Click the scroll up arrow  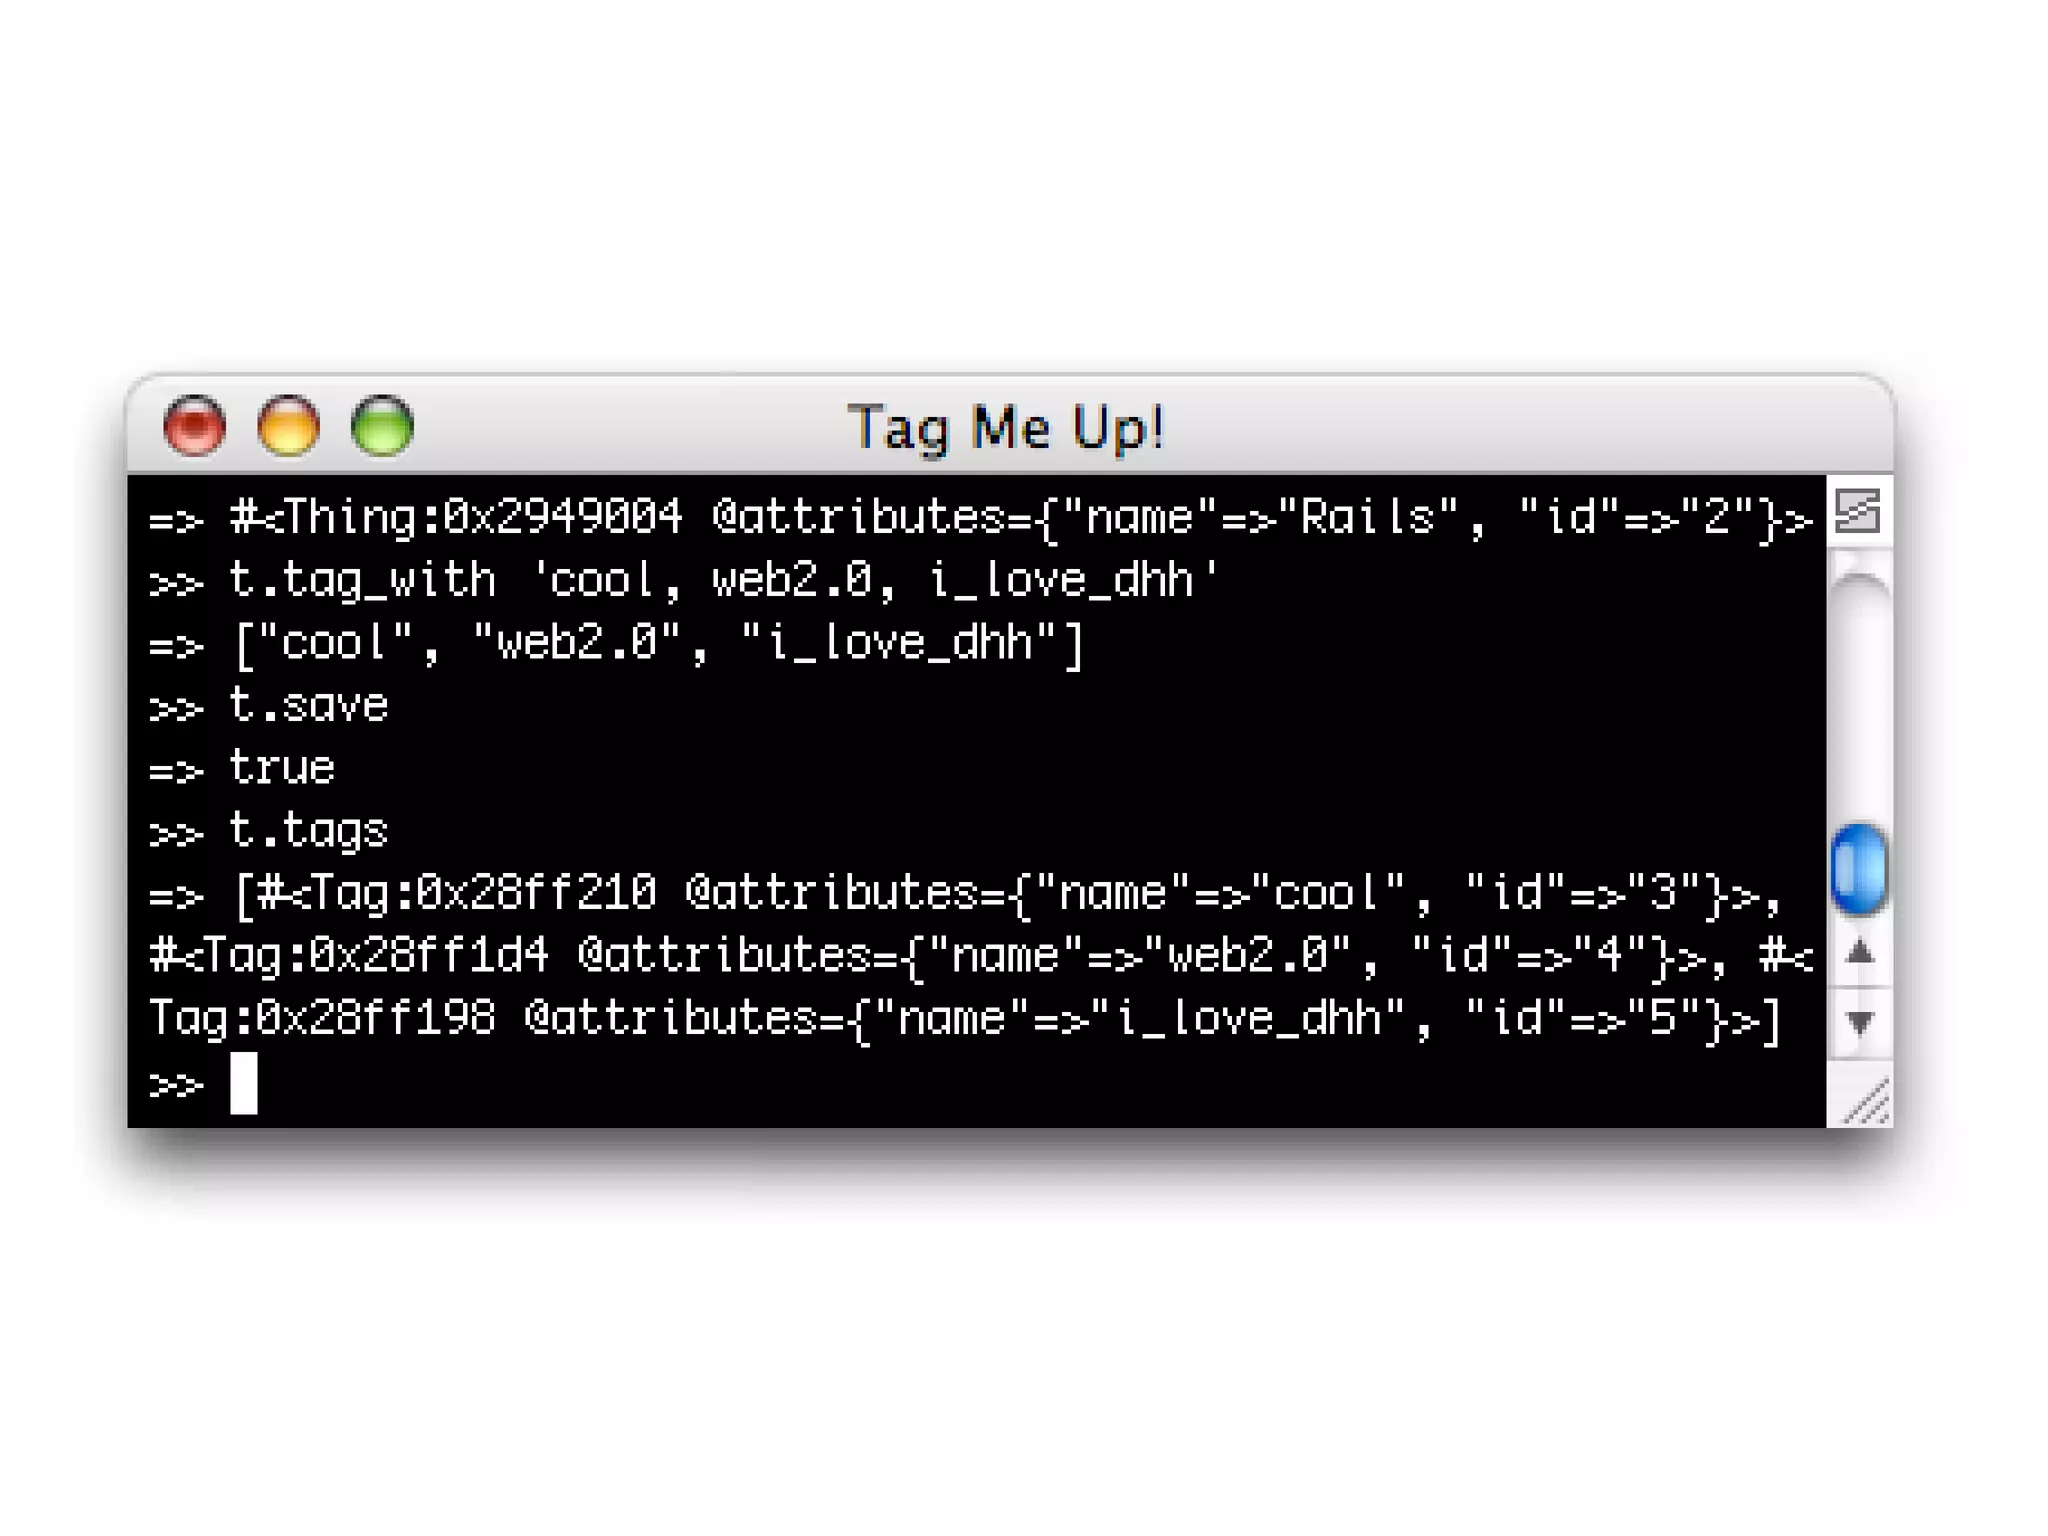tap(1859, 952)
